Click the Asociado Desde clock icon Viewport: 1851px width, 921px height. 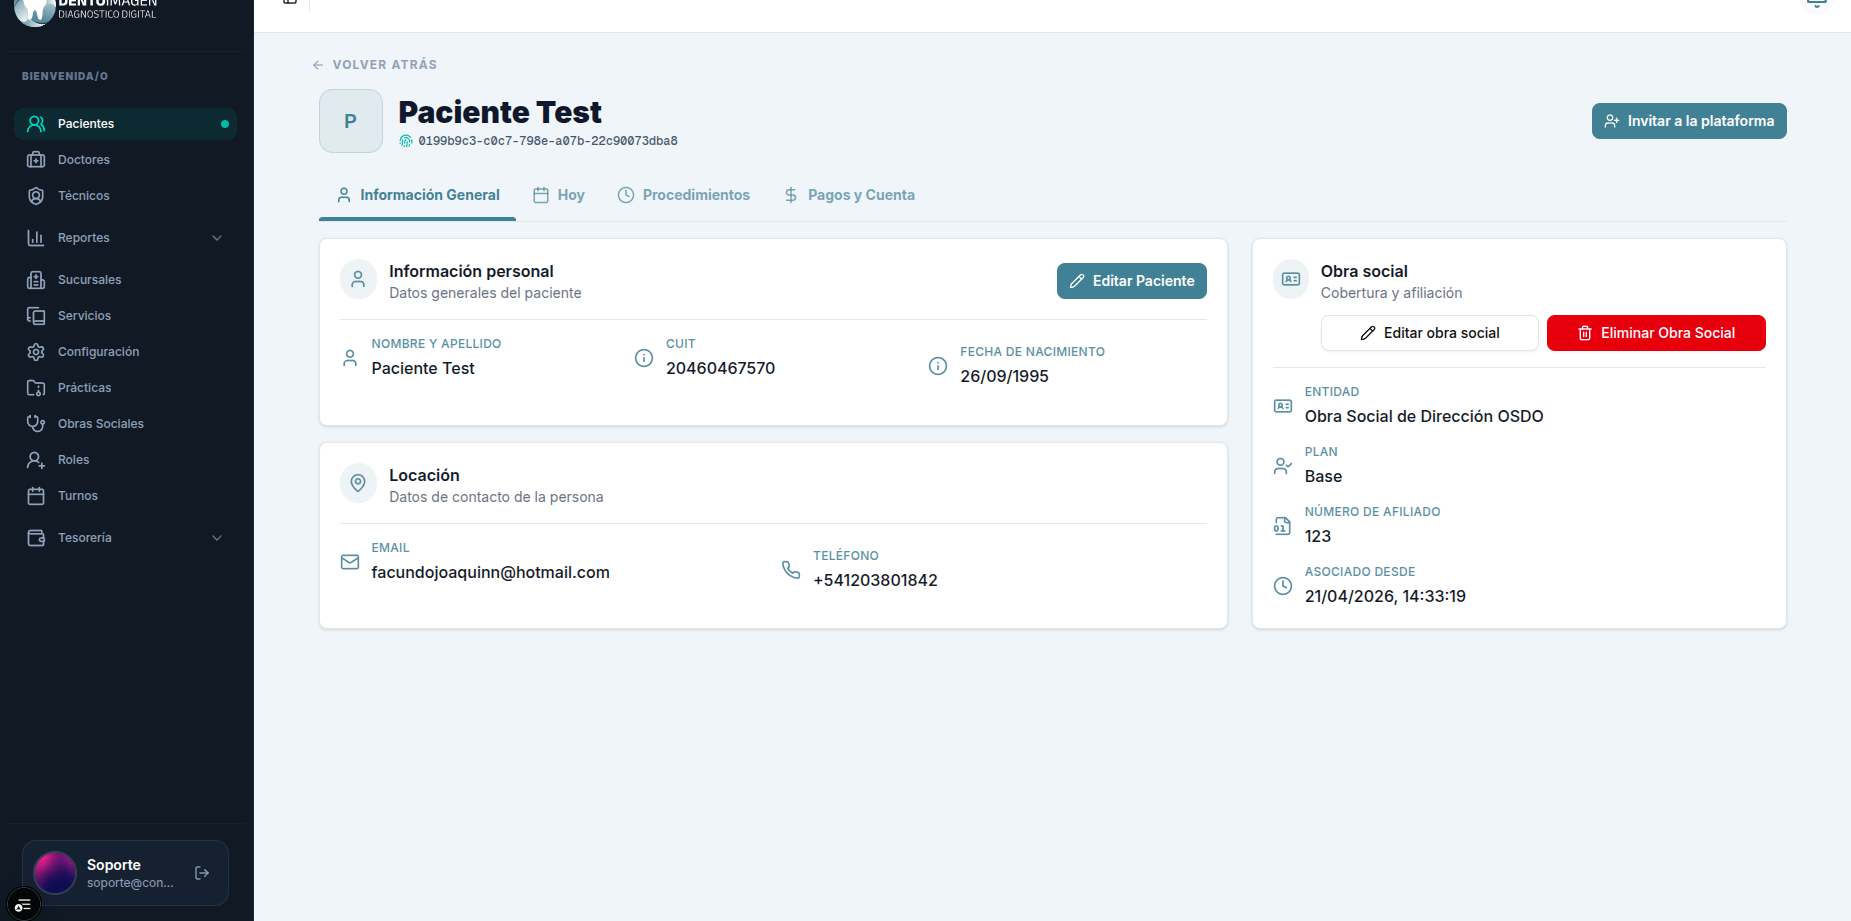click(1283, 586)
